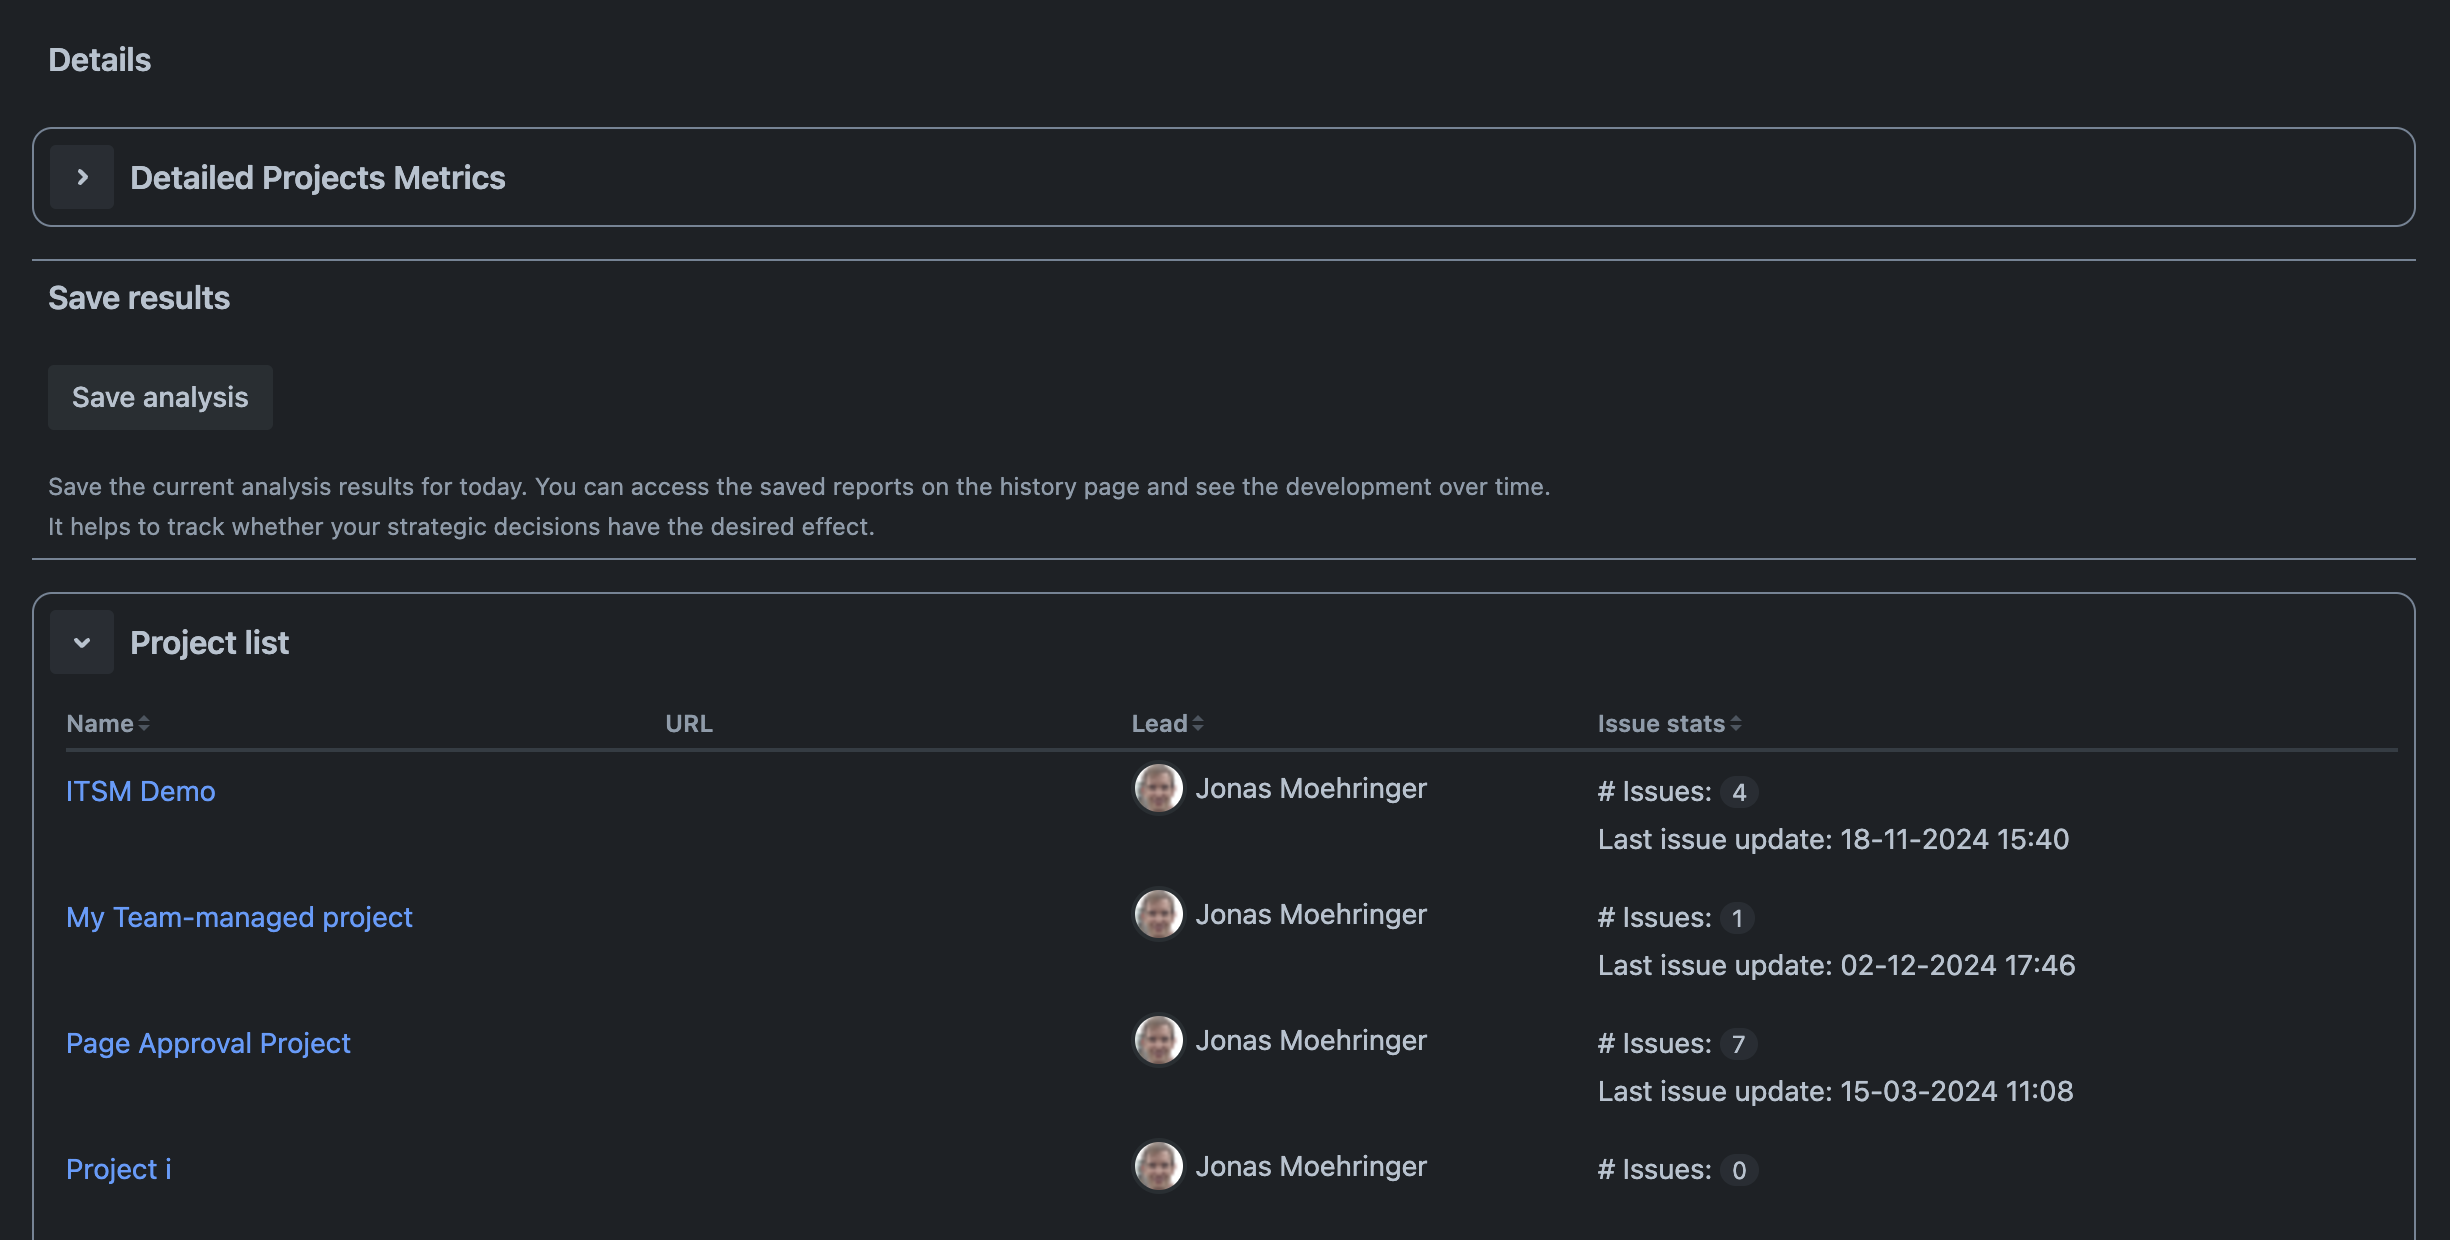
Task: Open the Page Approval Project link
Action: click(208, 1043)
